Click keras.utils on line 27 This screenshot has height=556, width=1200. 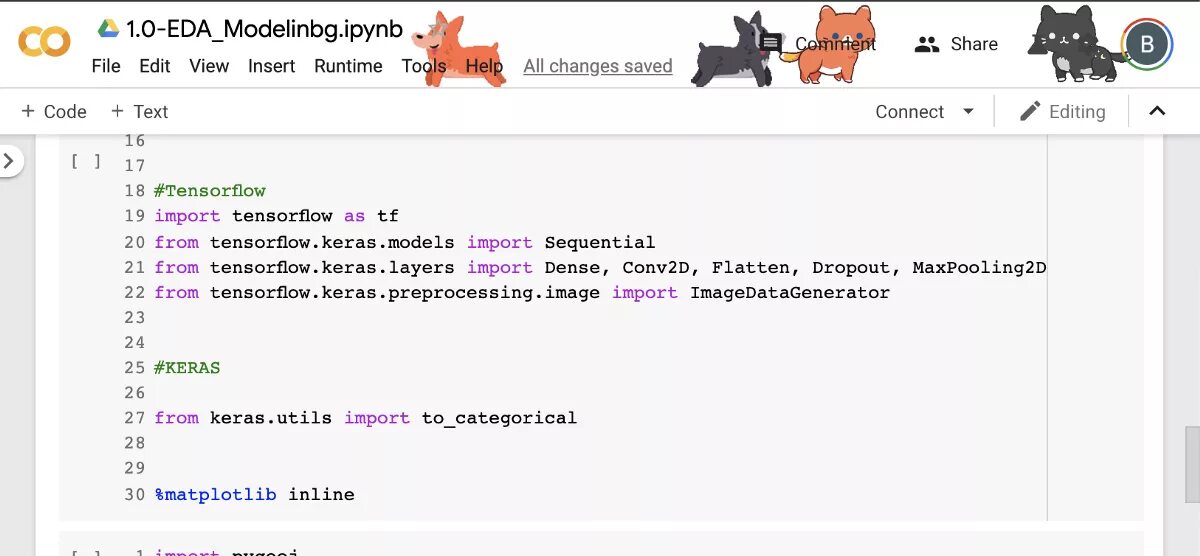(271, 418)
